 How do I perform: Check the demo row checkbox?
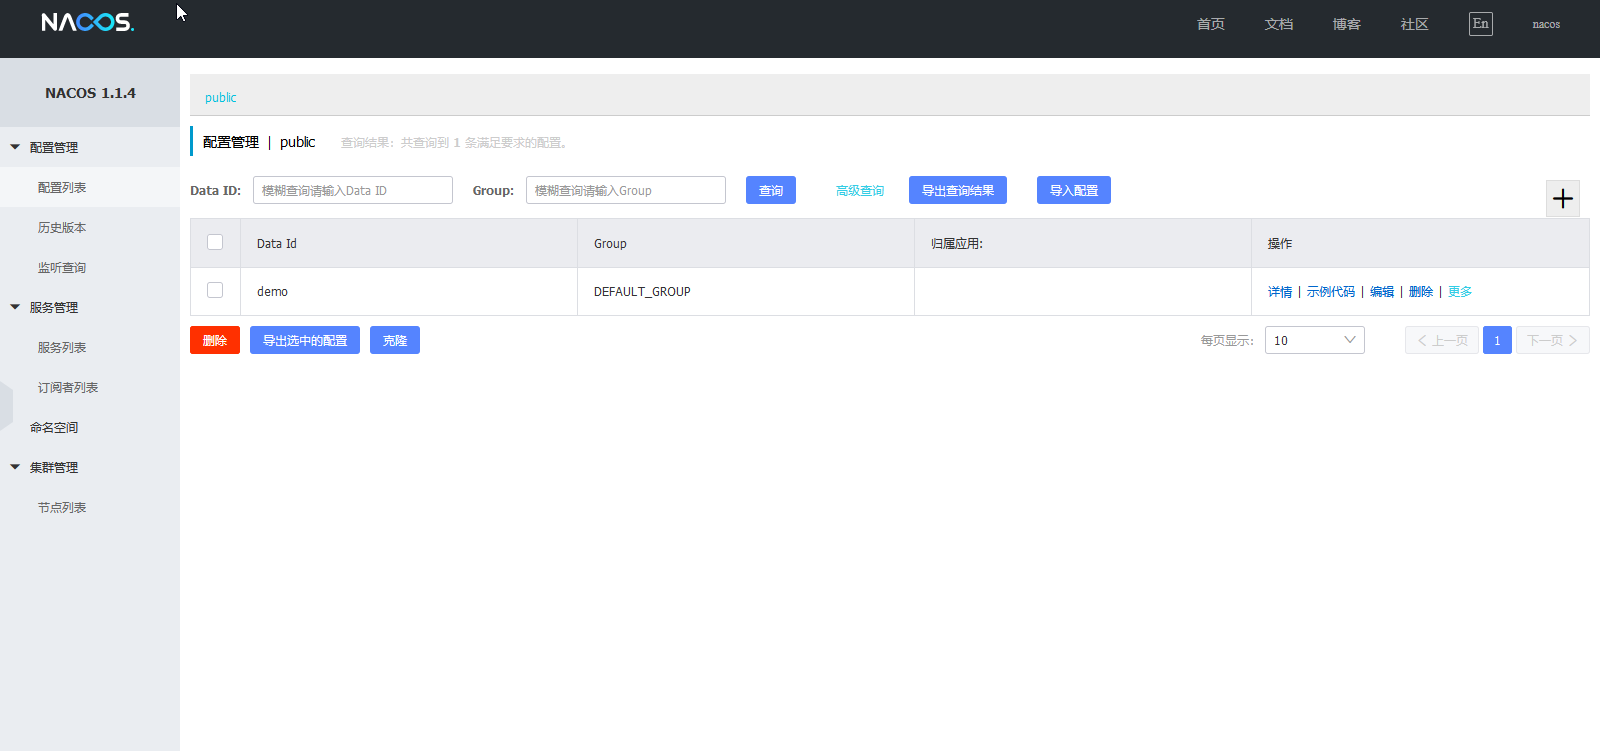click(x=215, y=290)
